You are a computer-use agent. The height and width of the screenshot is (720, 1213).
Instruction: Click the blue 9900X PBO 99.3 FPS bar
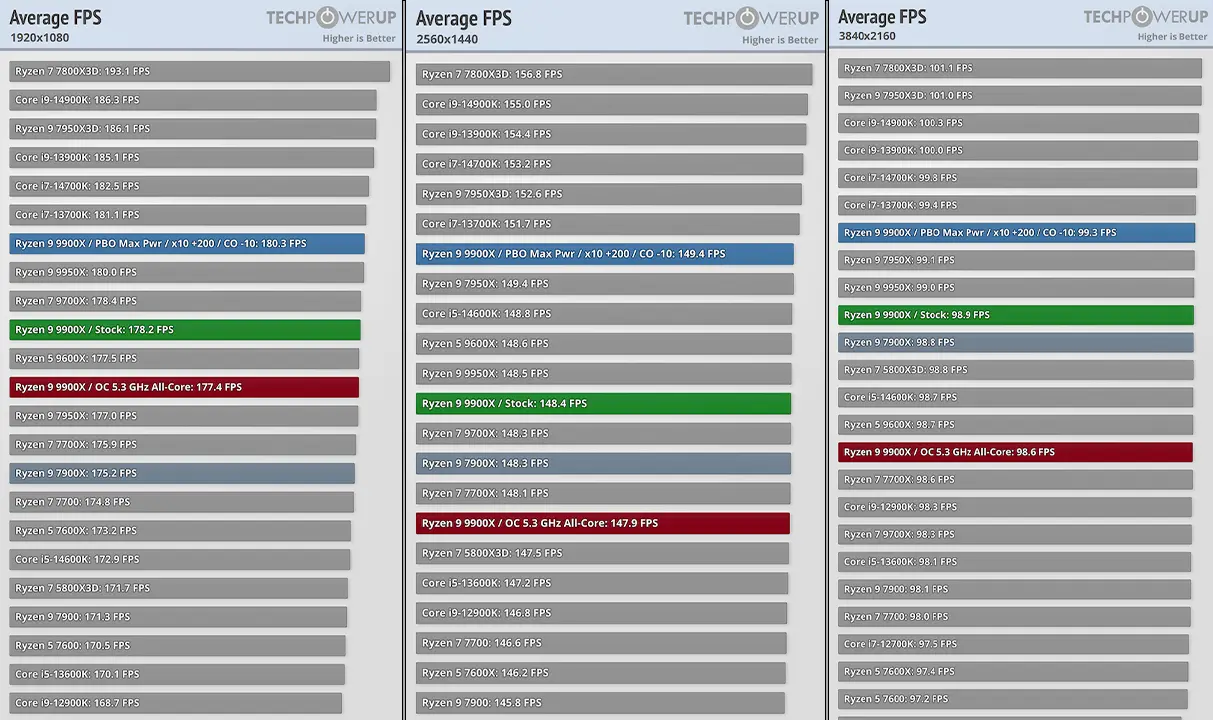point(1016,233)
